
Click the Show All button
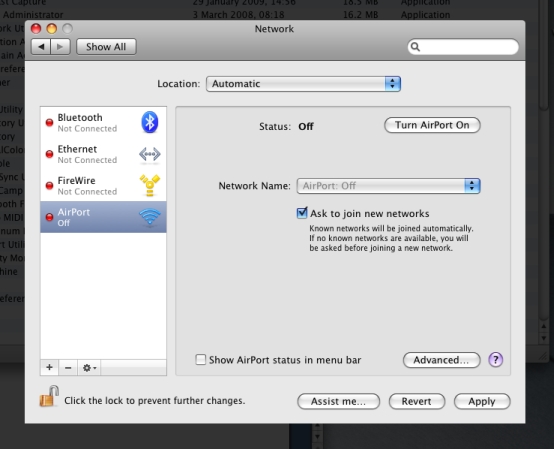coord(106,47)
